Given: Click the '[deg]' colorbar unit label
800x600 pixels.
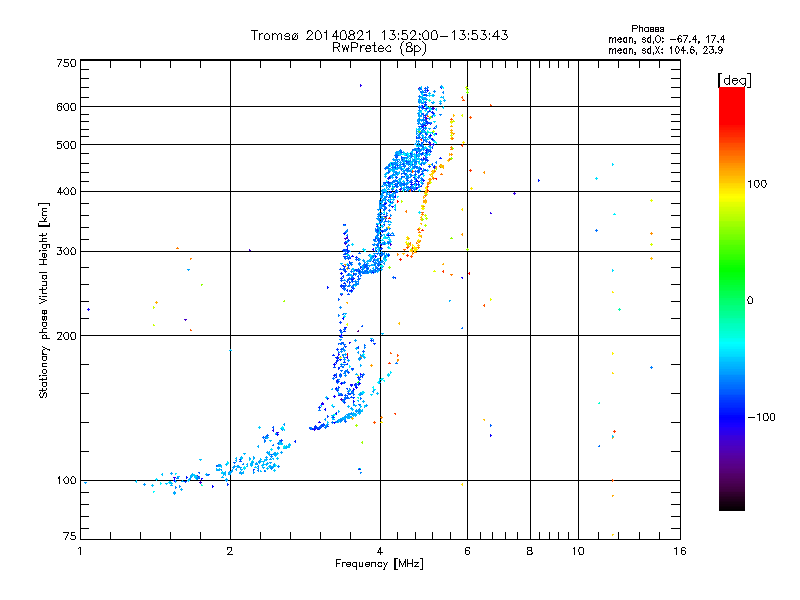Looking at the screenshot, I should pos(734,80).
